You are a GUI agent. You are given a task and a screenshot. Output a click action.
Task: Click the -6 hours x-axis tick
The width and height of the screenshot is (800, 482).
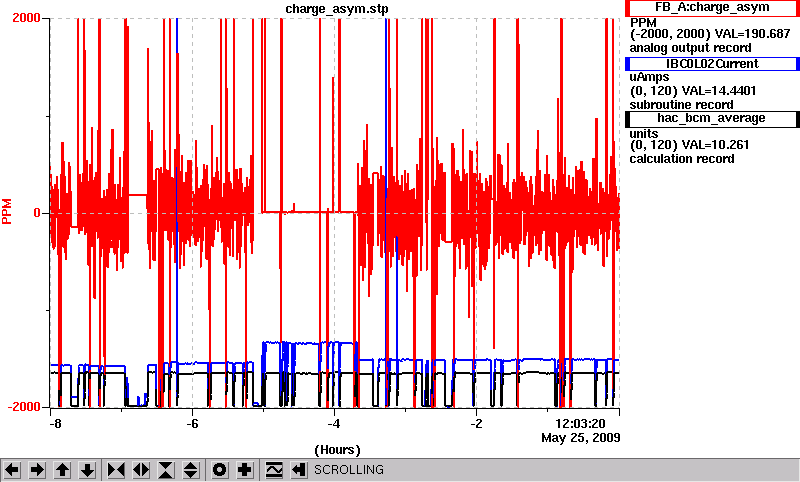[192, 424]
